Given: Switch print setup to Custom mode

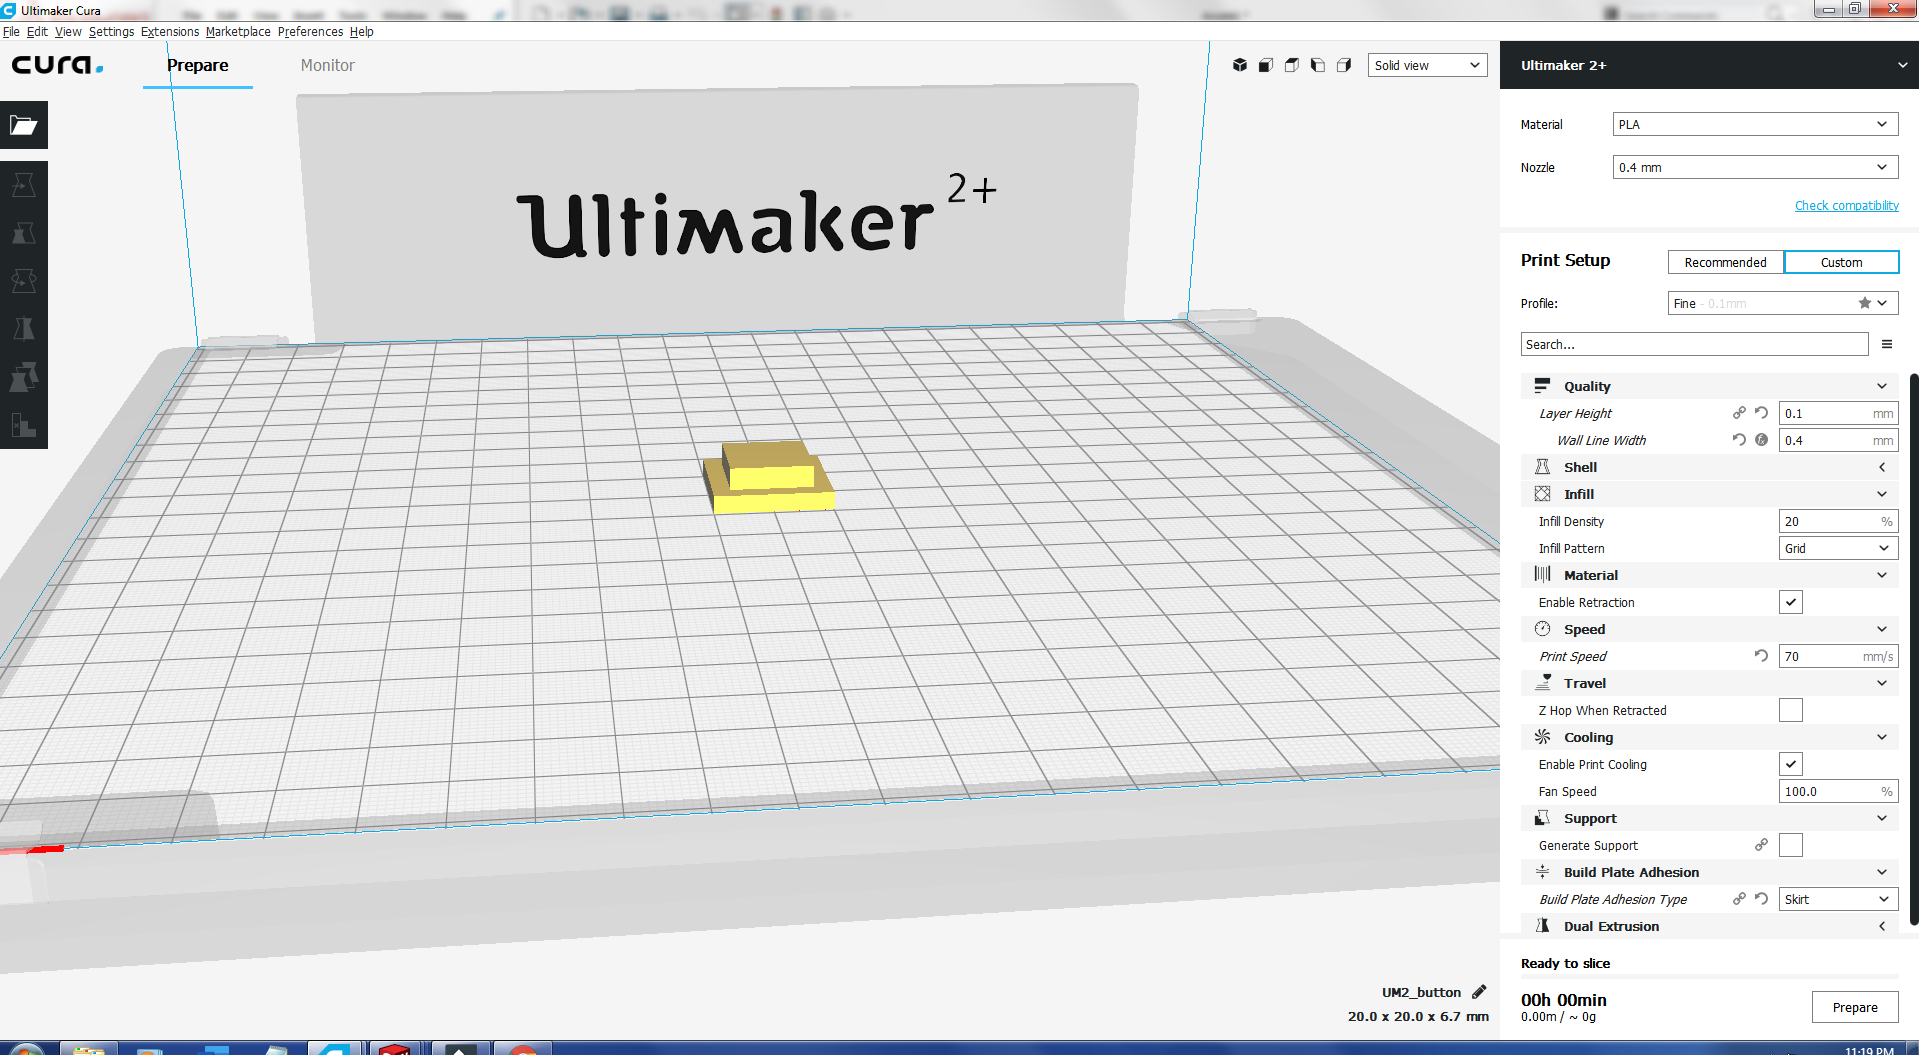Looking at the screenshot, I should coord(1841,262).
